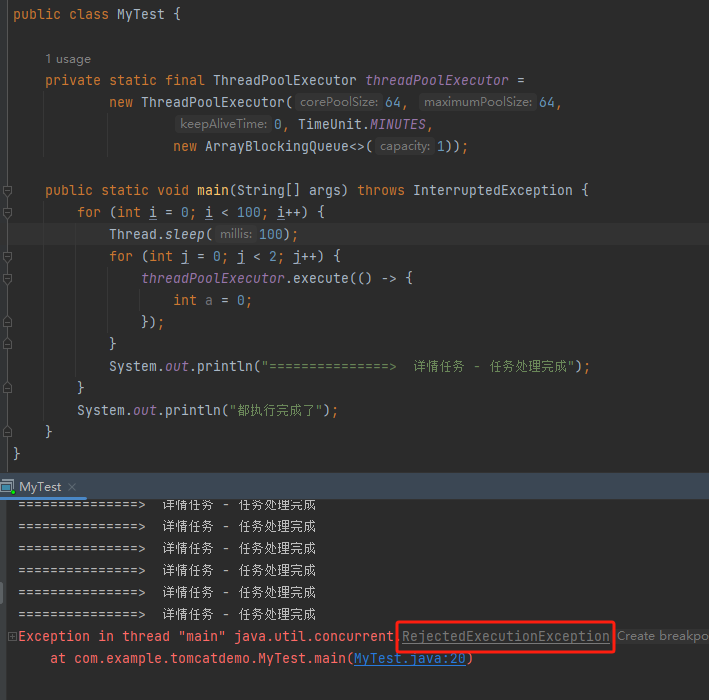
Task: Click the last 任务处理完成 console output line
Action: (x=167, y=615)
